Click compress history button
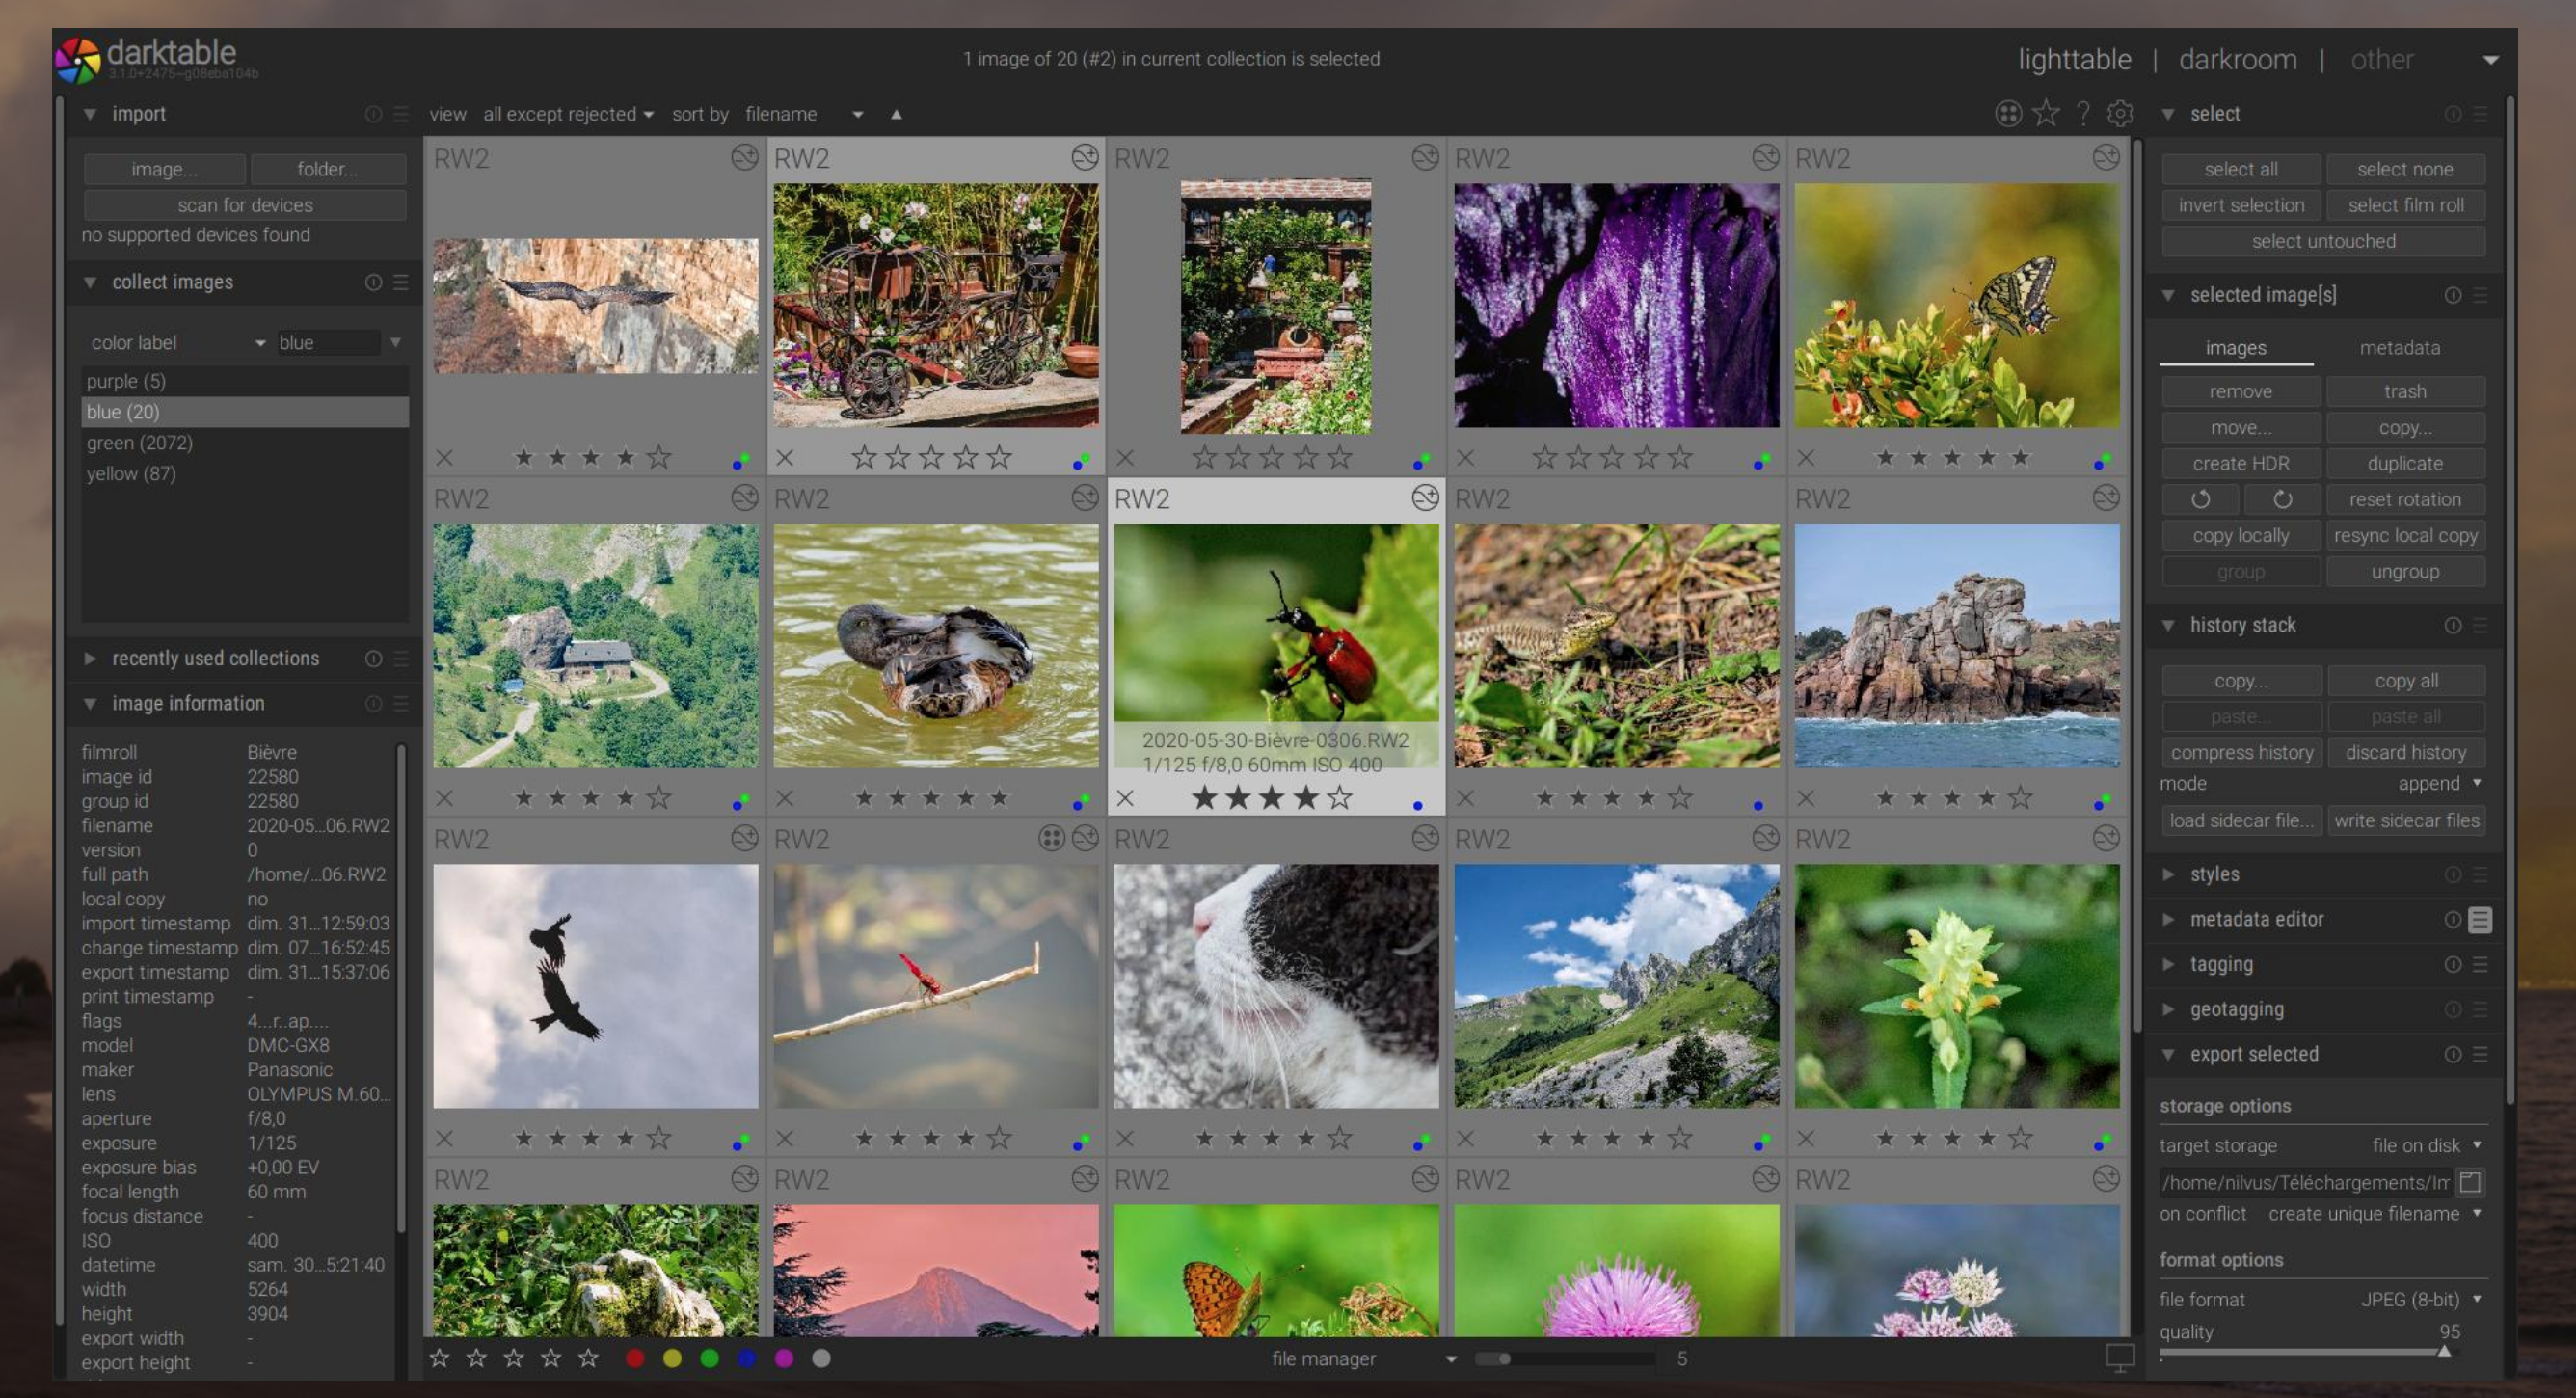Screen dimensions: 2576x1398 click(2241, 752)
